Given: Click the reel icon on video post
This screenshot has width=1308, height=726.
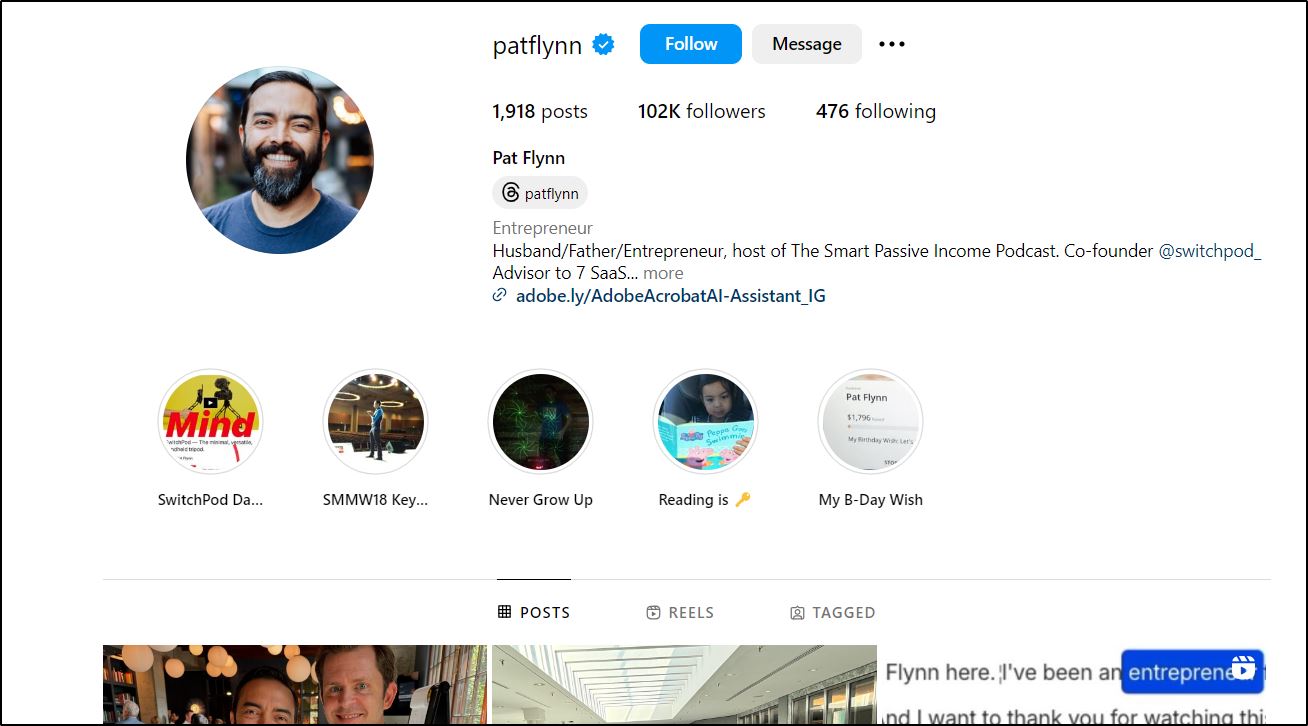Looking at the screenshot, I should (1243, 668).
